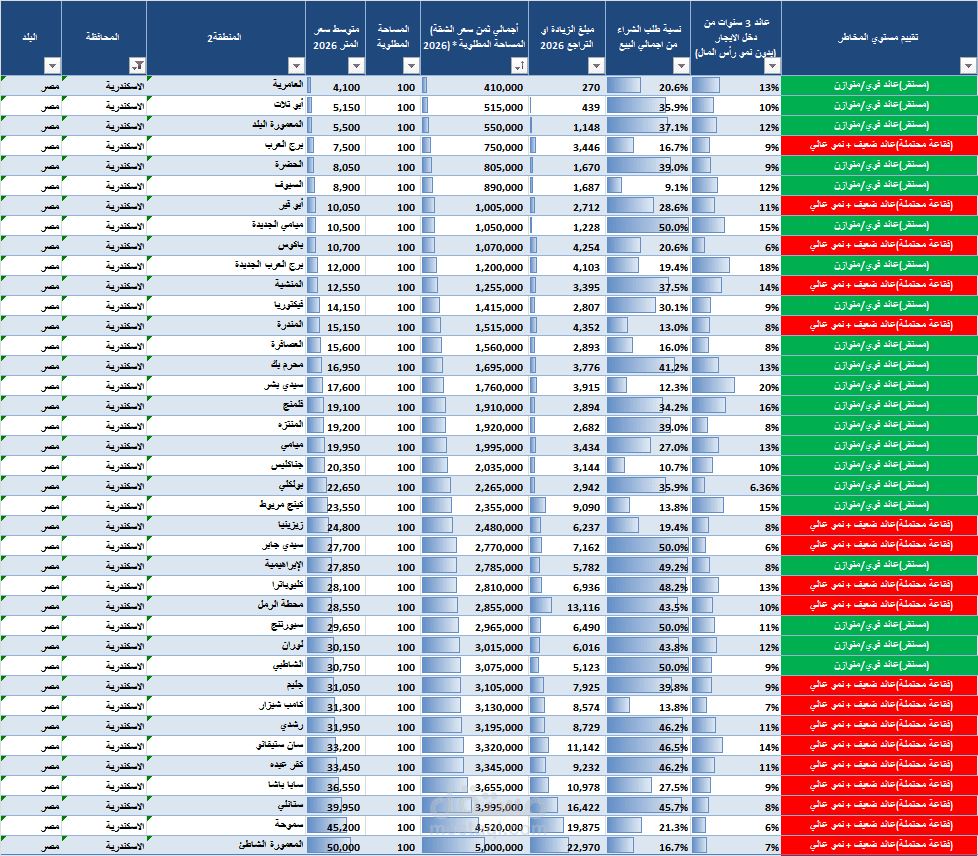Select purchase demand cell 21.3%
The width and height of the screenshot is (978, 856).
[x=648, y=826]
